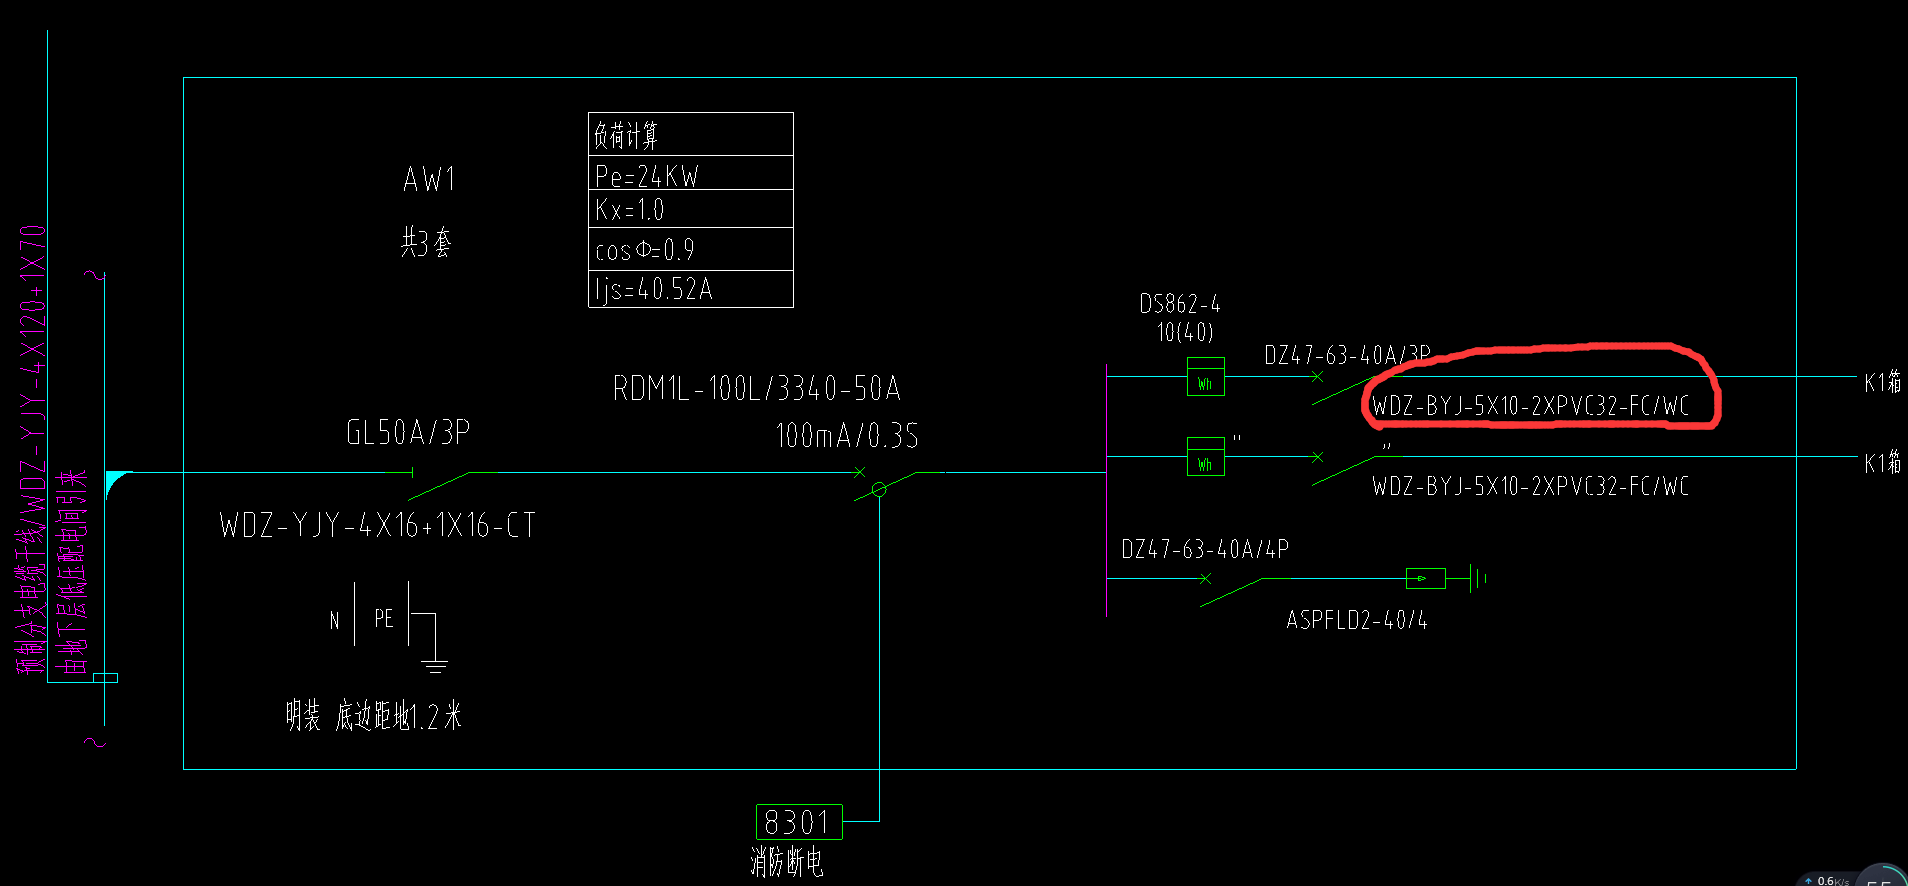This screenshot has width=1908, height=886.
Task: Click the GL50A/3P switch label
Action: (408, 432)
